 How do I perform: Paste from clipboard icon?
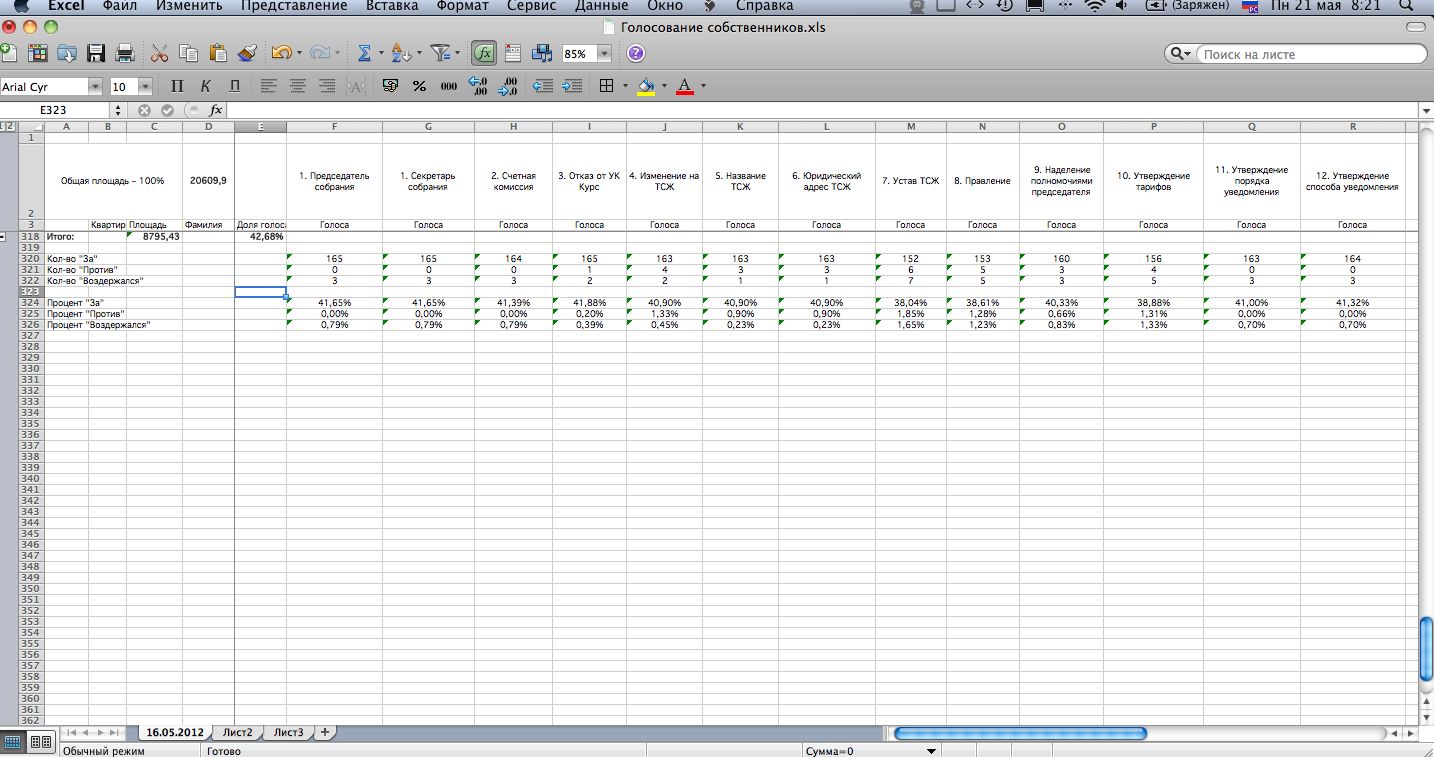click(218, 53)
